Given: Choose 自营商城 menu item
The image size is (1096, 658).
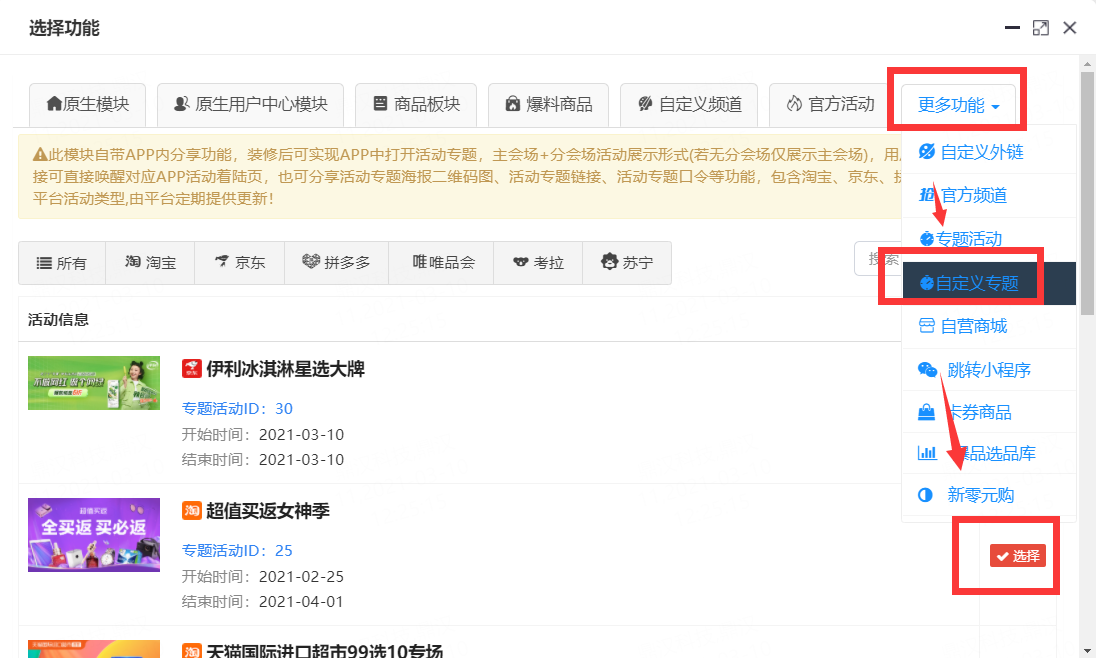Looking at the screenshot, I should tap(988, 327).
